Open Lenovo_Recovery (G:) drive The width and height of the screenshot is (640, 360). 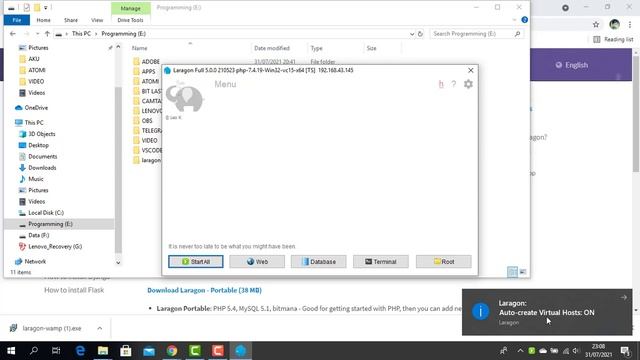point(55,247)
